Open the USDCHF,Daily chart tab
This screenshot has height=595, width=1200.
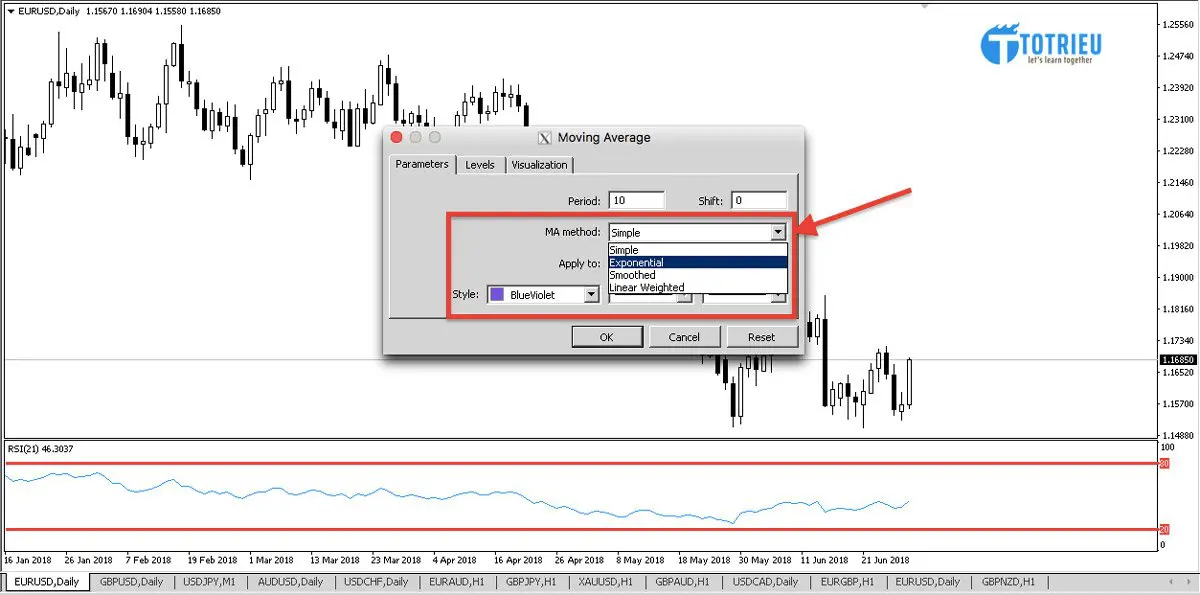point(375,581)
